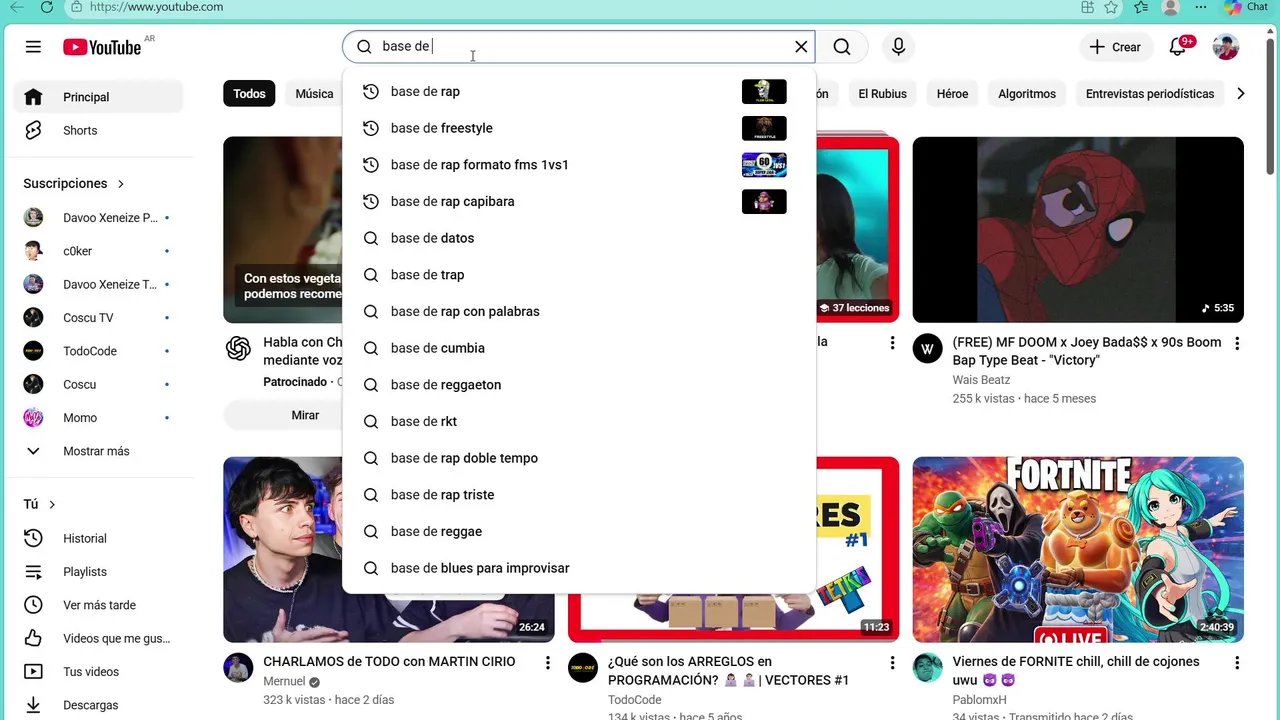The width and height of the screenshot is (1280, 720).
Task: Select suggestion "base de rap"
Action: [x=579, y=91]
